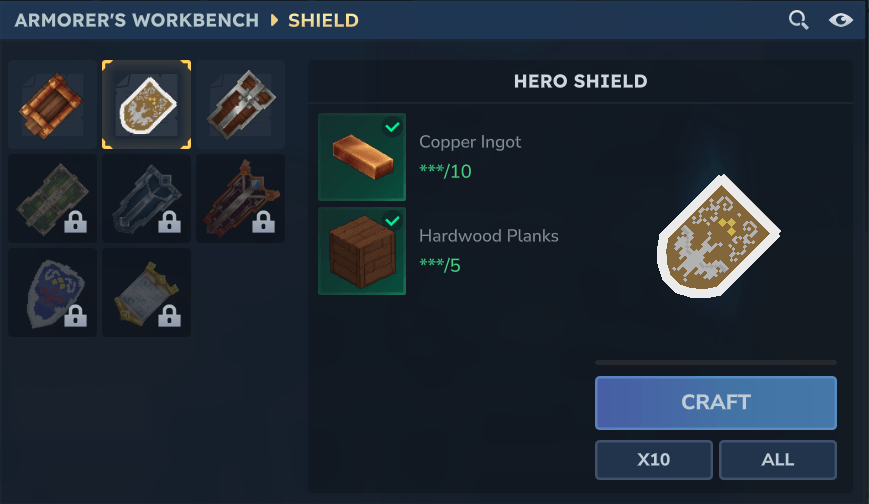Screen dimensions: 869x504
Task: Select the locked green mossy shield recipe
Action: pyautogui.click(x=52, y=198)
